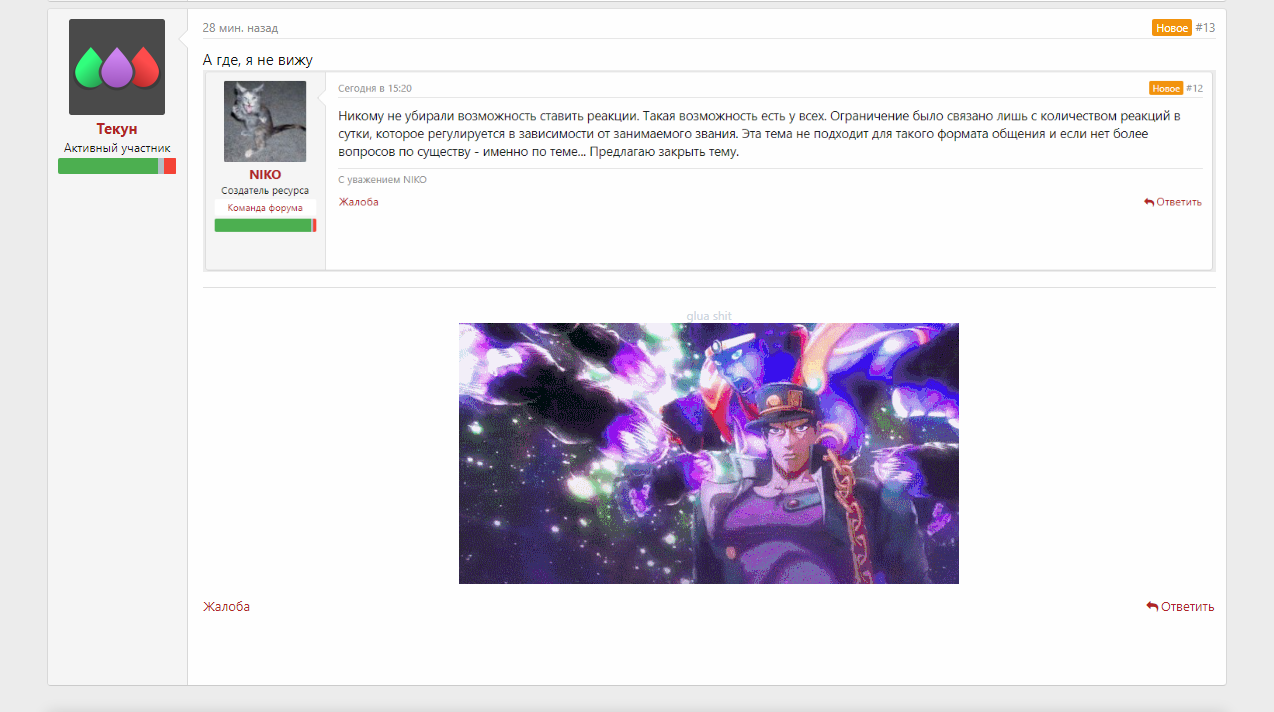Click NIKO's reputation bar

pyautogui.click(x=265, y=225)
